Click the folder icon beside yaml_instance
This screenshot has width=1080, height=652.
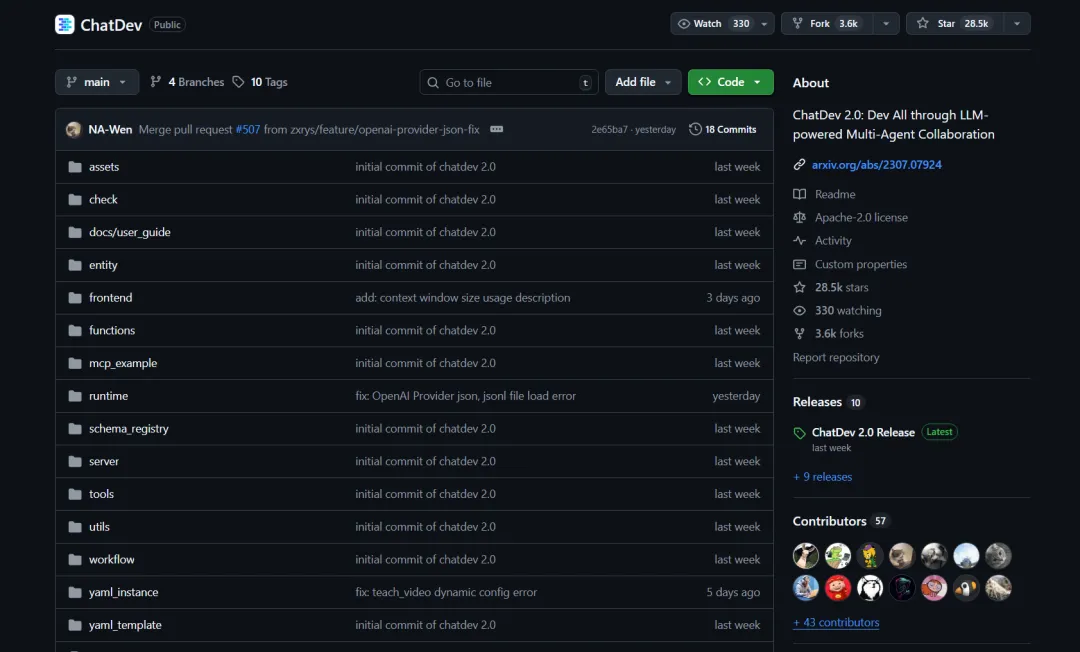tap(75, 592)
